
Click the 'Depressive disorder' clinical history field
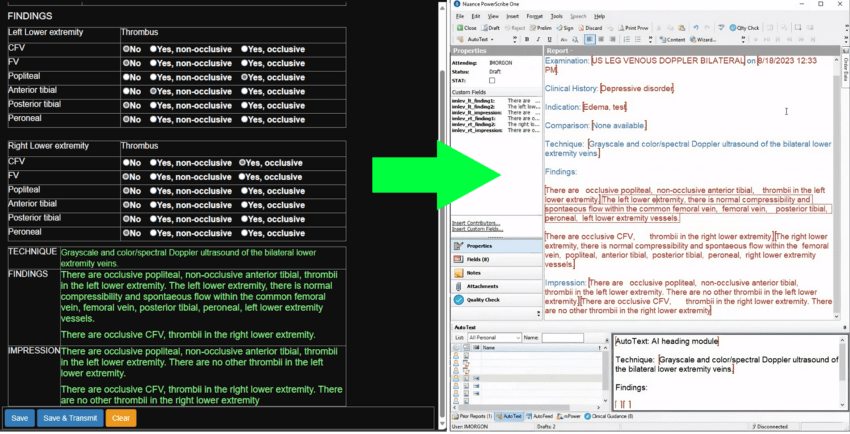point(636,88)
